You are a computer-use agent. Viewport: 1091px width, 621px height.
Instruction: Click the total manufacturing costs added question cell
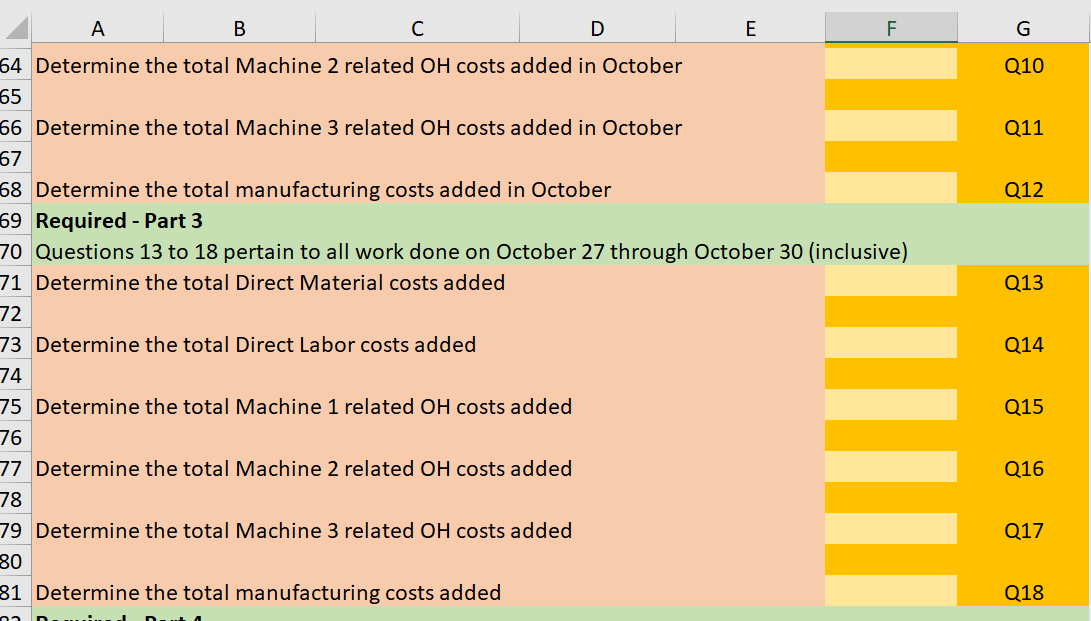(x=300, y=592)
